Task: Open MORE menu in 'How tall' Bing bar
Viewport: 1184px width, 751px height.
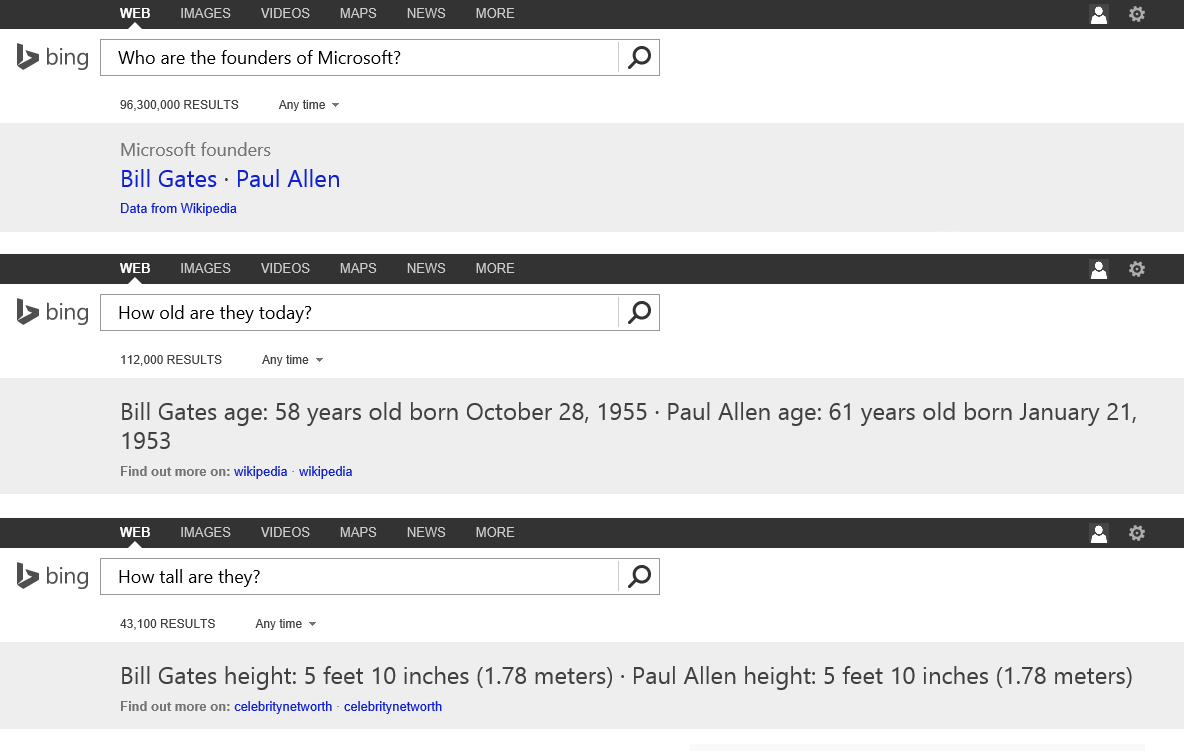Action: (495, 533)
